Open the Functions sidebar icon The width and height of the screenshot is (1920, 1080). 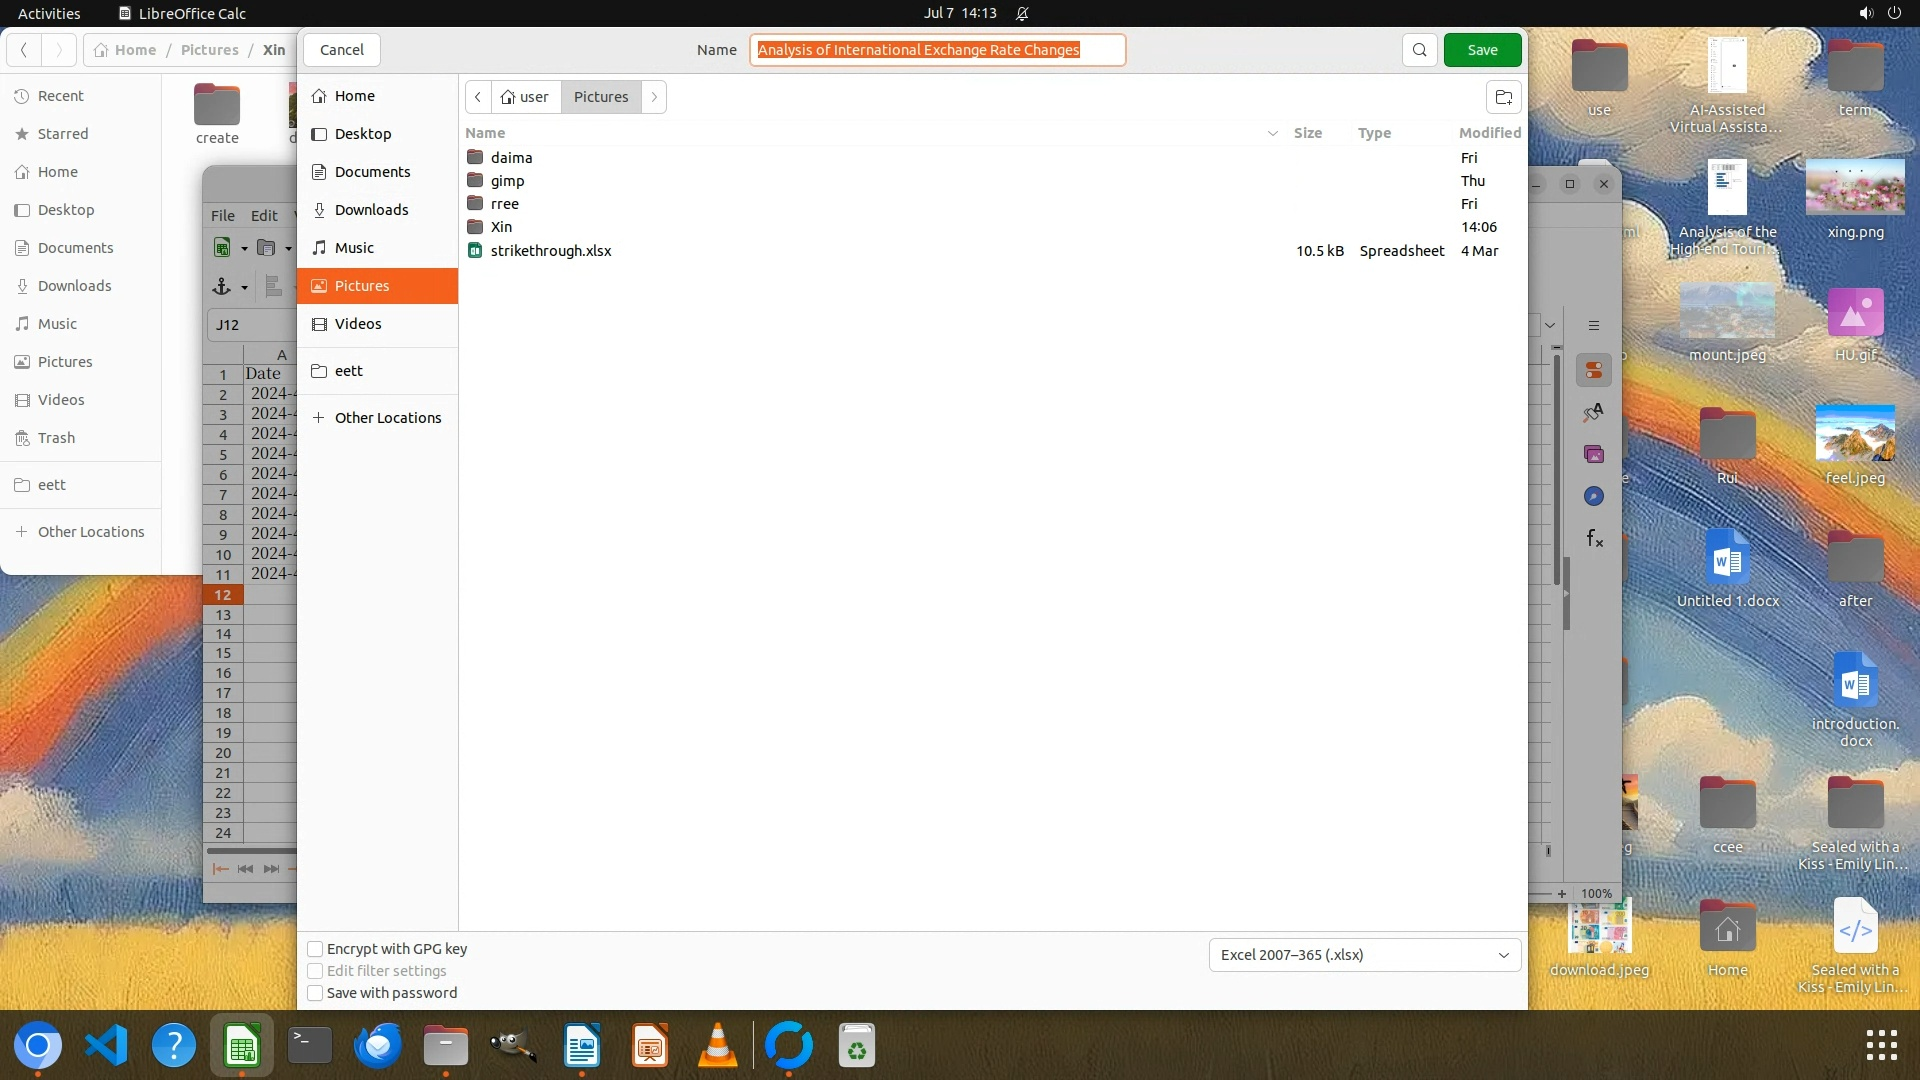1594,539
